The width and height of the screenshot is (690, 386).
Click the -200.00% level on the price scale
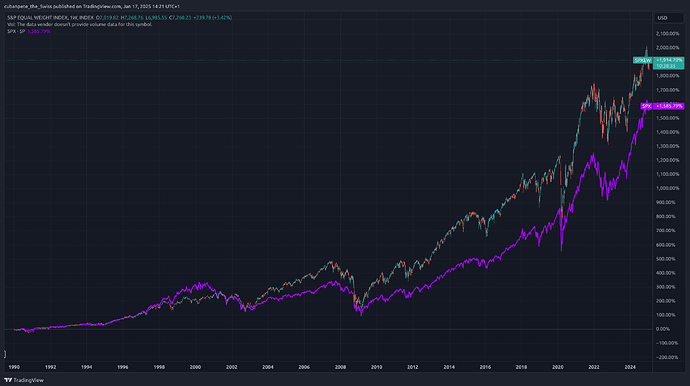tap(667, 357)
